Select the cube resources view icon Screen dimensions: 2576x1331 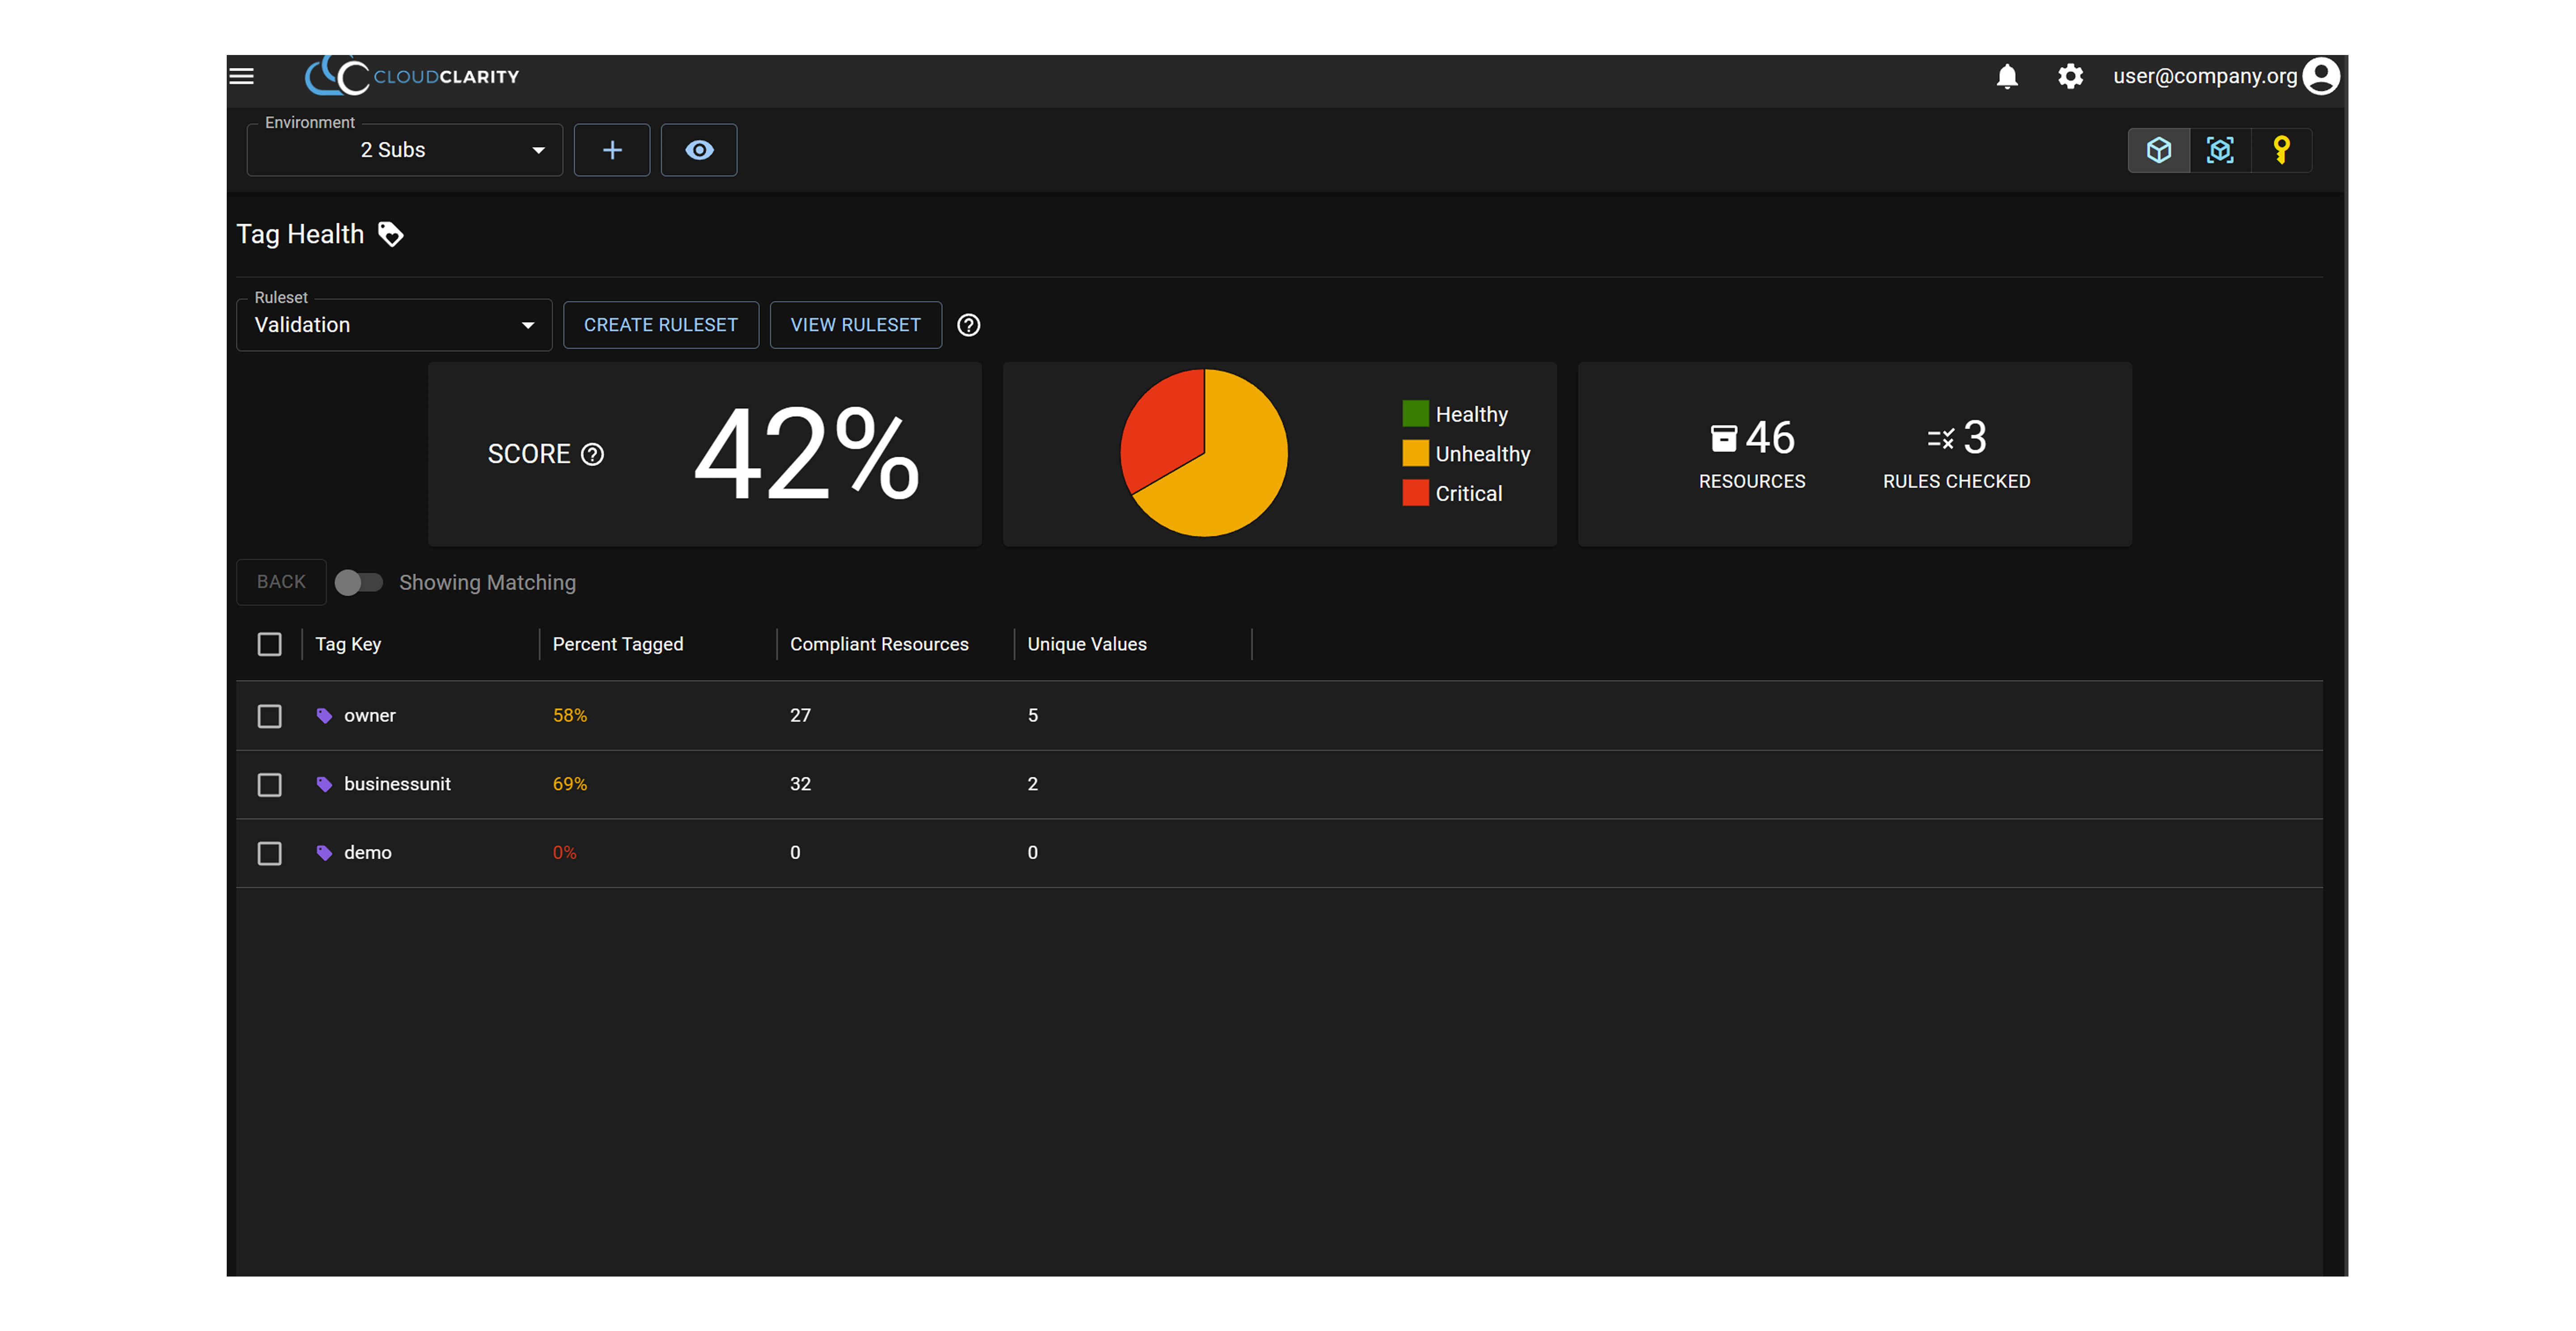tap(2159, 150)
